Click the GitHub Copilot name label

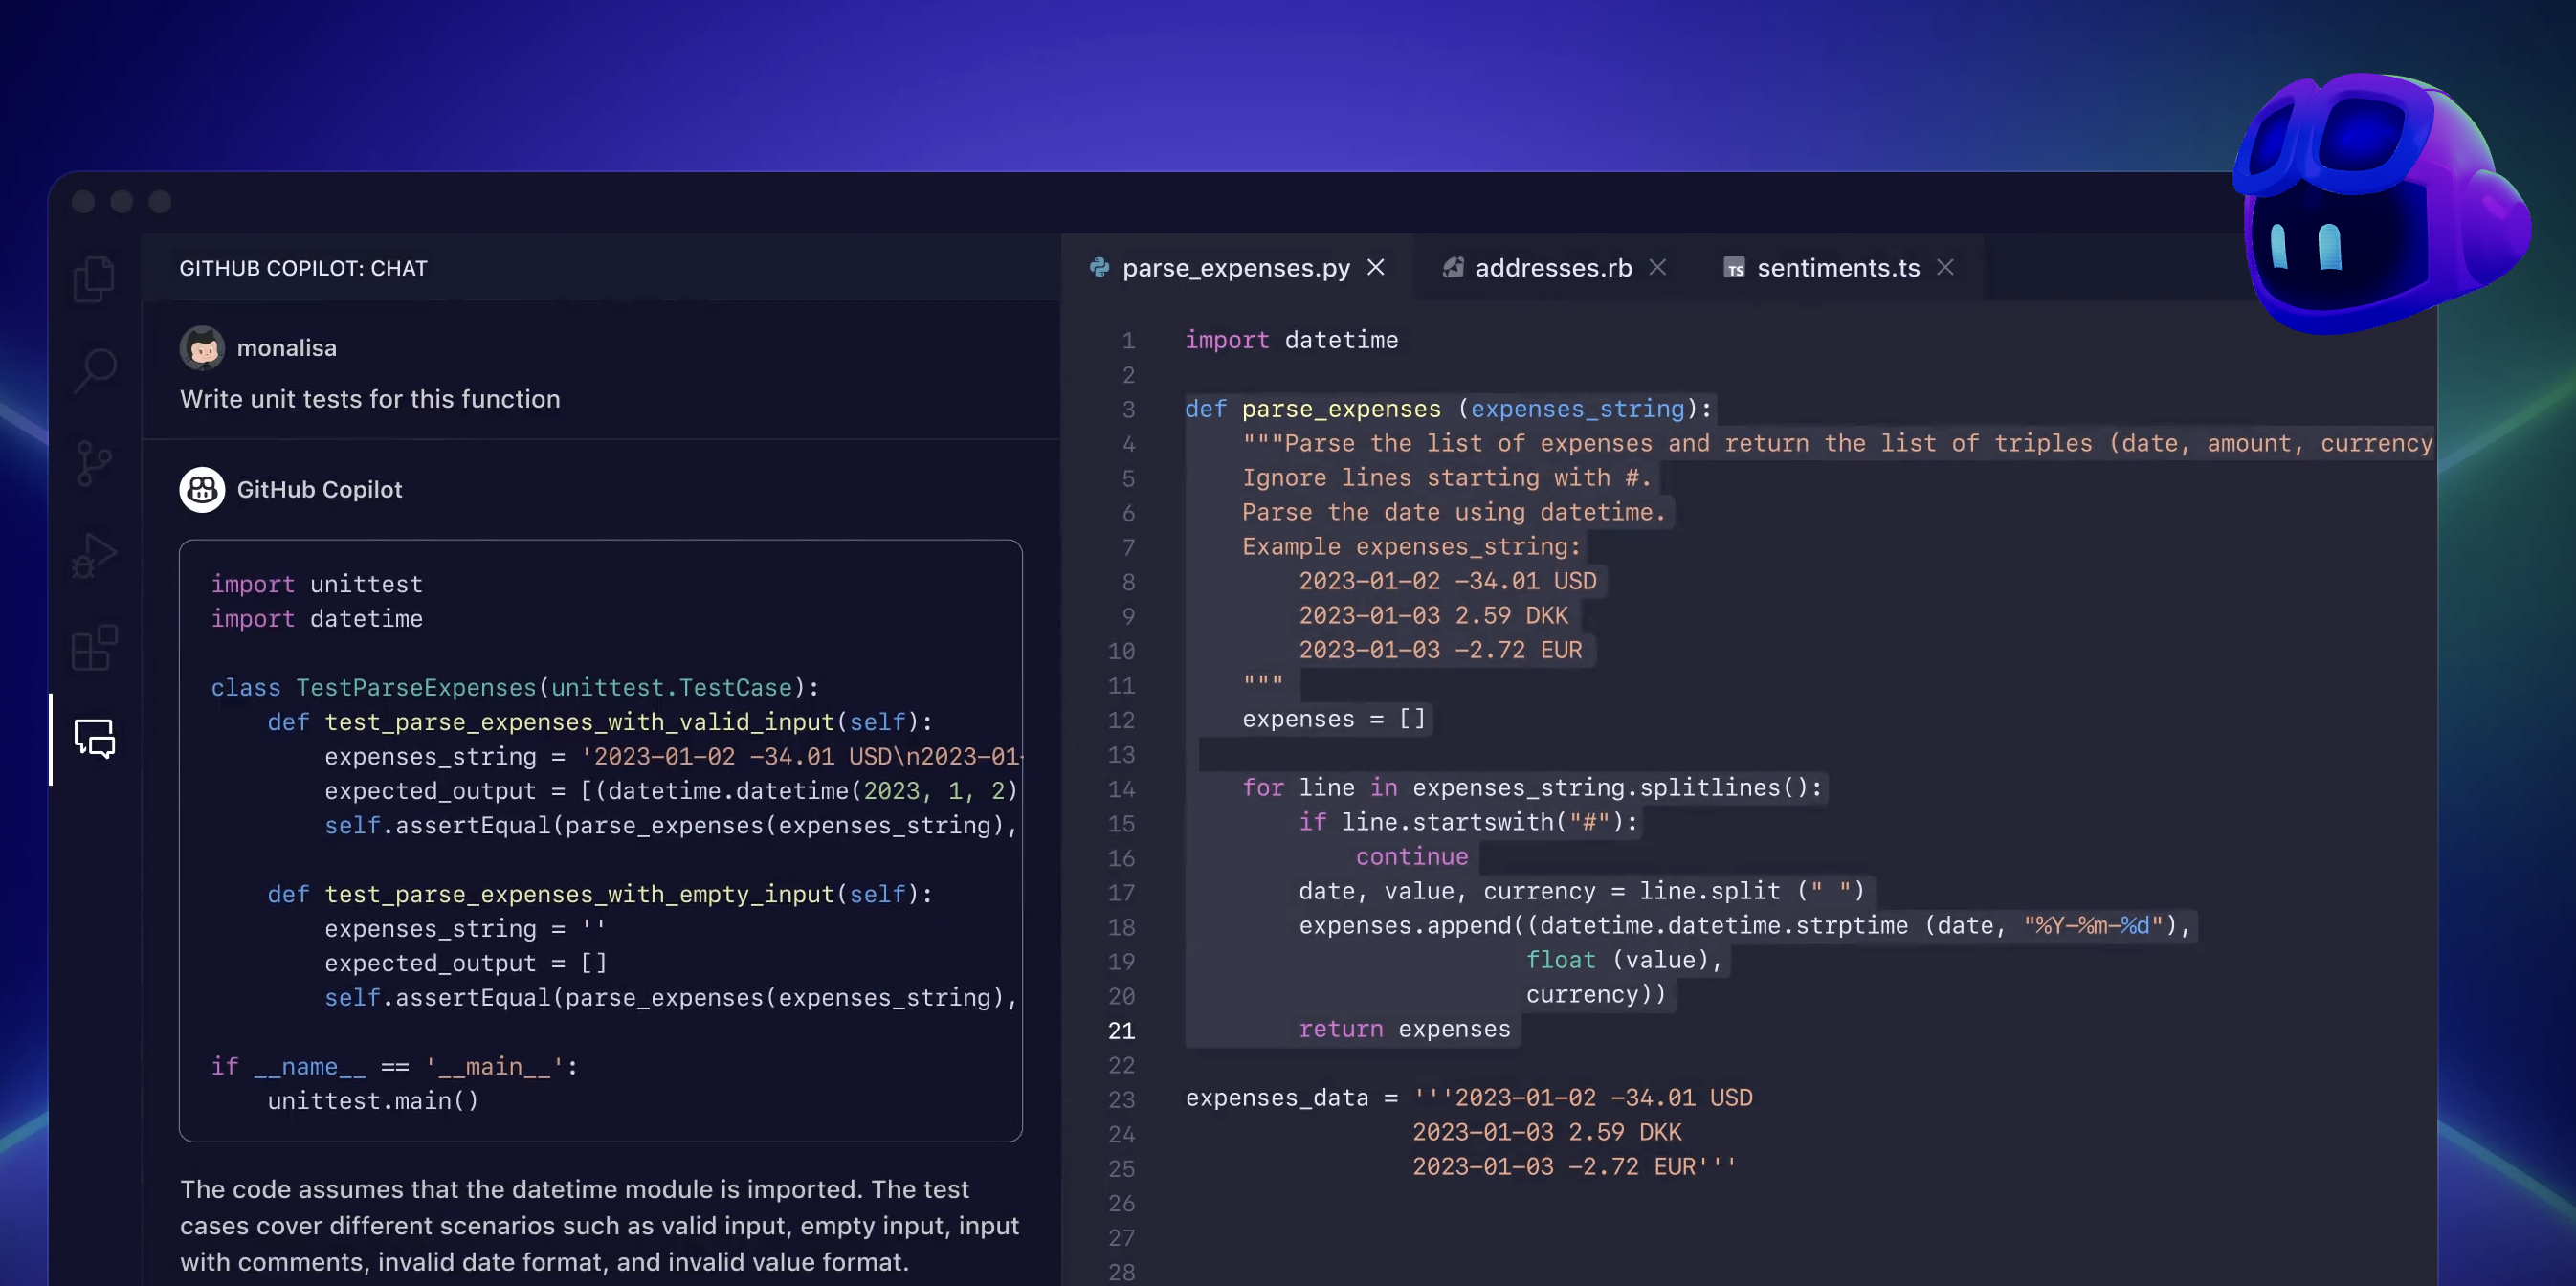(x=319, y=490)
